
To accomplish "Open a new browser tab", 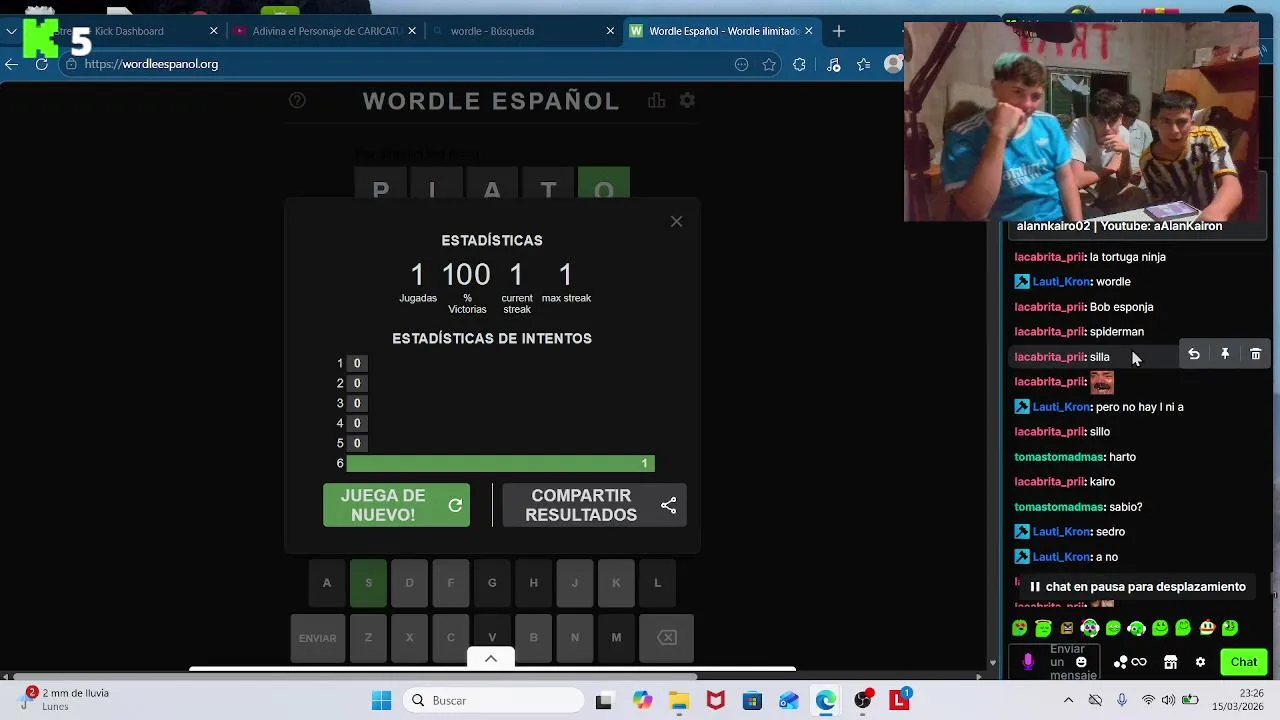I will [839, 31].
